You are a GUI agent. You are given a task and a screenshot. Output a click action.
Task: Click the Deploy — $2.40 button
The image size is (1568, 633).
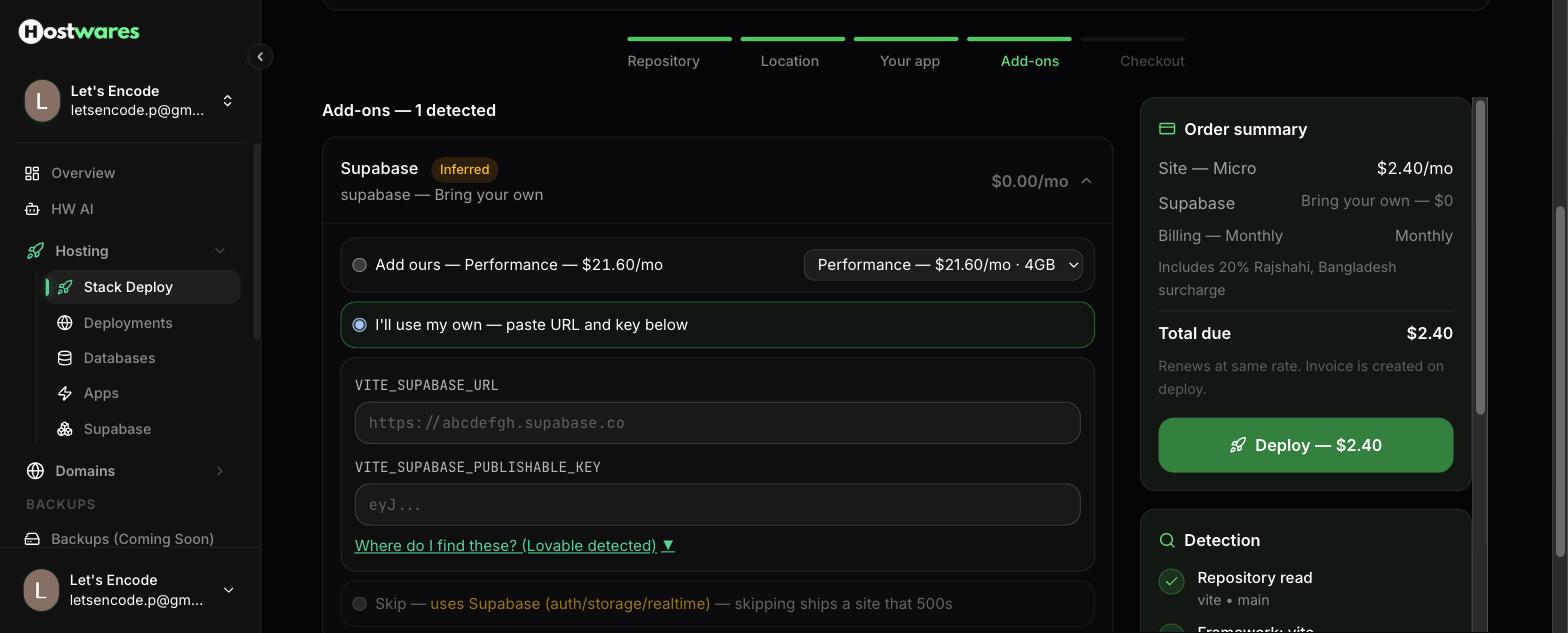coord(1305,445)
